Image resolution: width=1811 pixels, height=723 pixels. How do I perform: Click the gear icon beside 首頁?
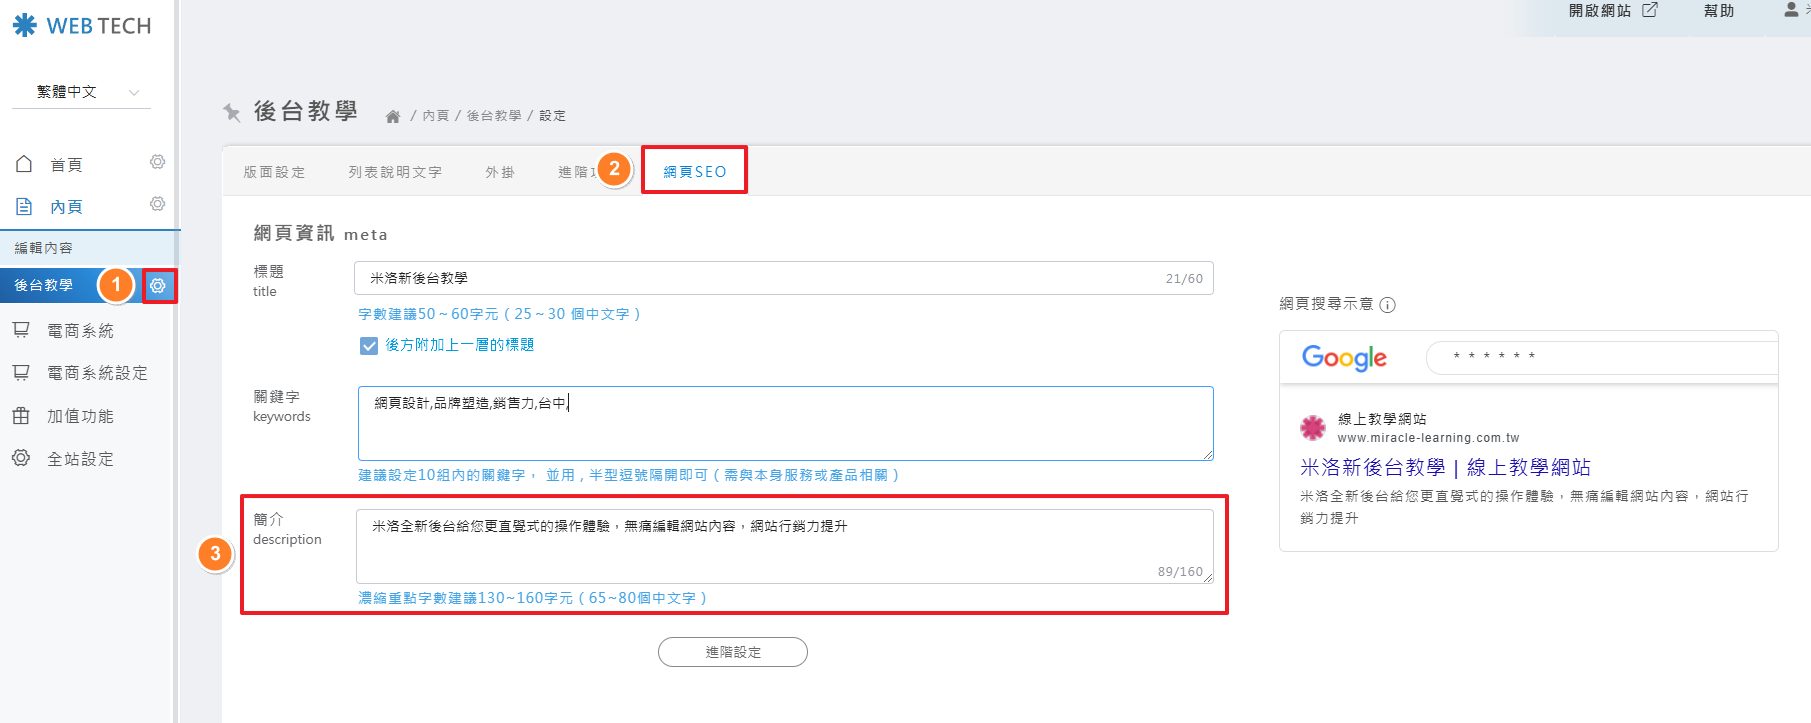click(157, 162)
